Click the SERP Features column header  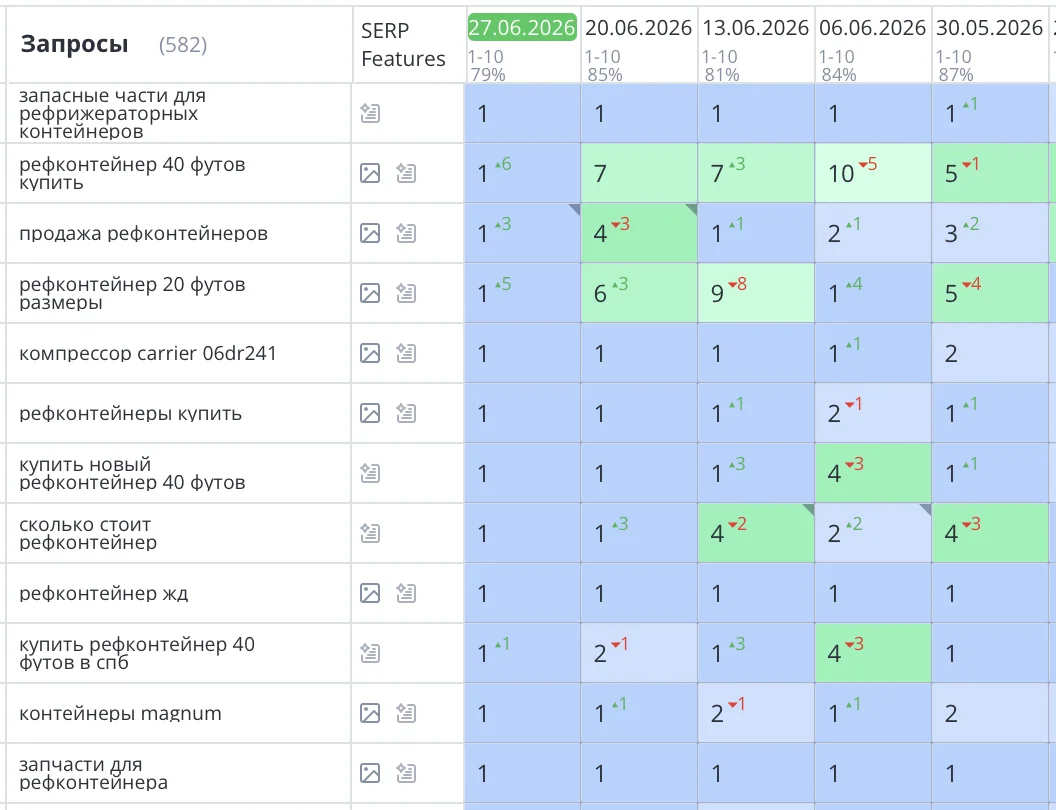(403, 44)
